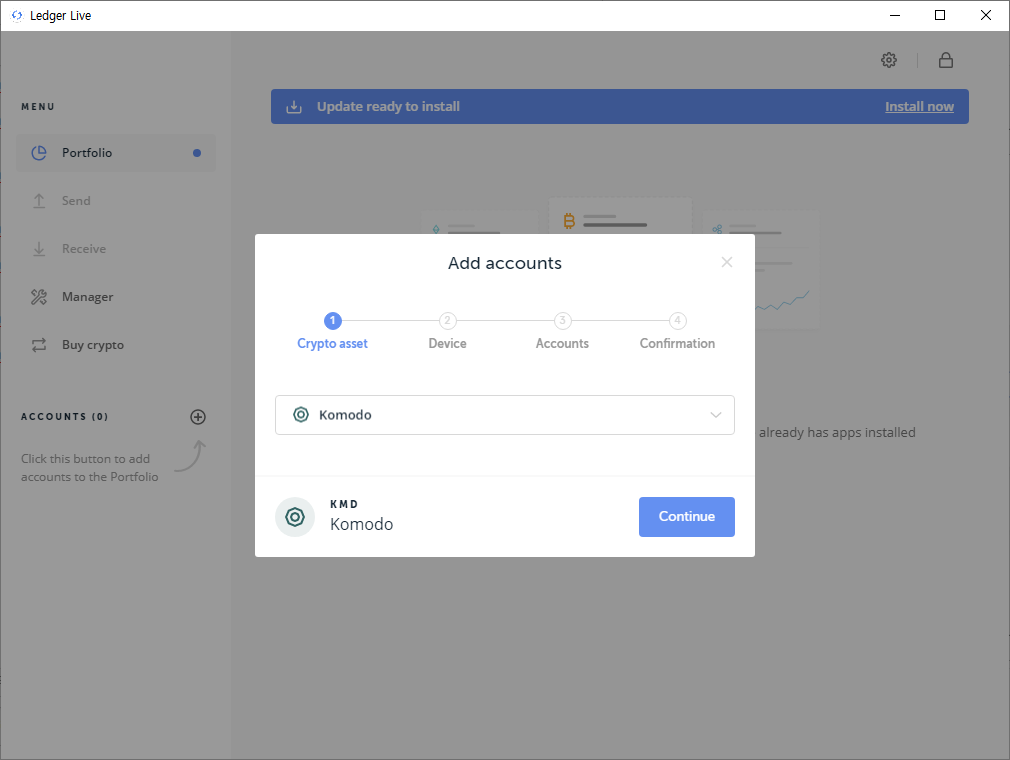Viewport: 1010px width, 760px height.
Task: Open the Komodo crypto asset dropdown
Action: click(505, 415)
